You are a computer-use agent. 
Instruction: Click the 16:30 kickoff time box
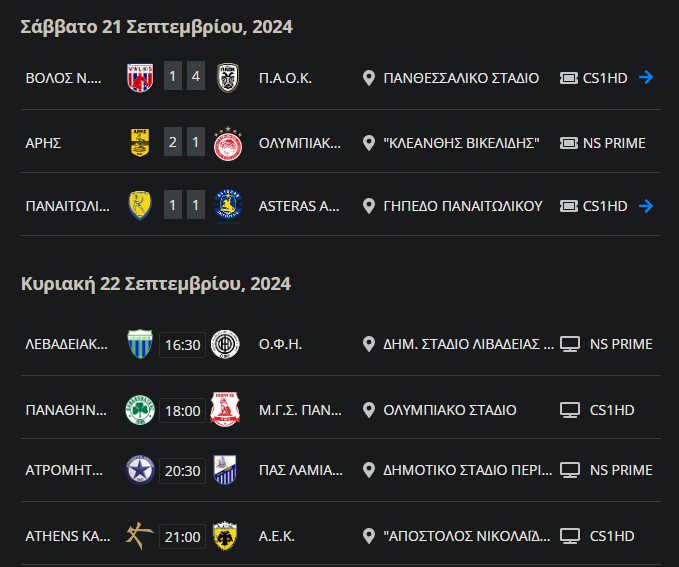pyautogui.click(x=182, y=345)
